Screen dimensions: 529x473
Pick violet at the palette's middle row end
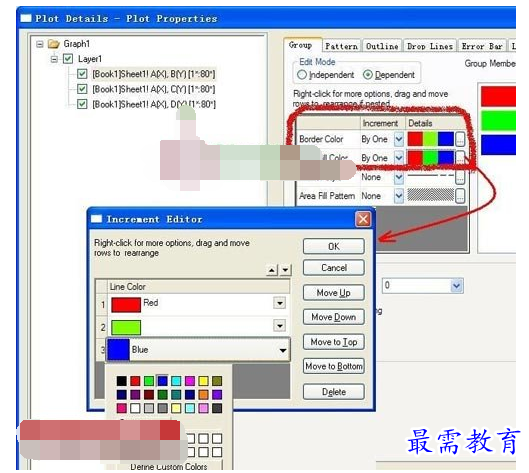pos(217,394)
